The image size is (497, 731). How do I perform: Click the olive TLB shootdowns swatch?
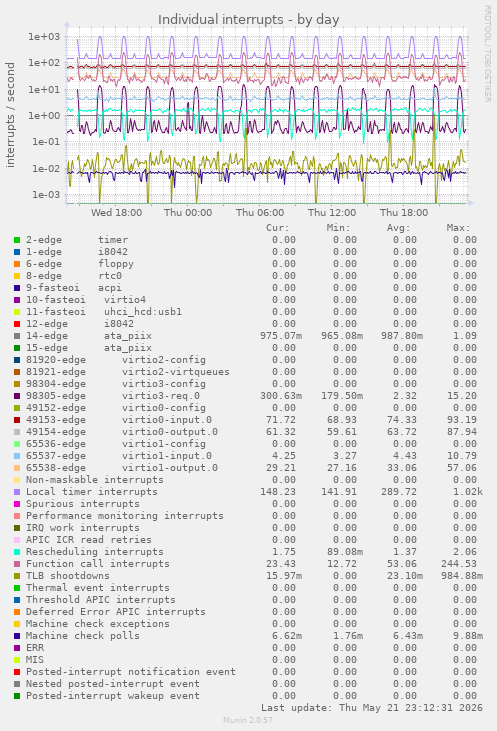(x=17, y=576)
